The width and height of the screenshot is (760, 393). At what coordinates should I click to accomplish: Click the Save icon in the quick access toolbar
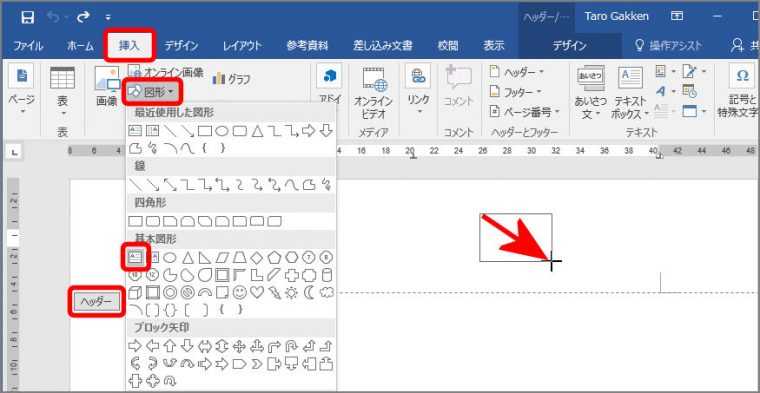(28, 18)
